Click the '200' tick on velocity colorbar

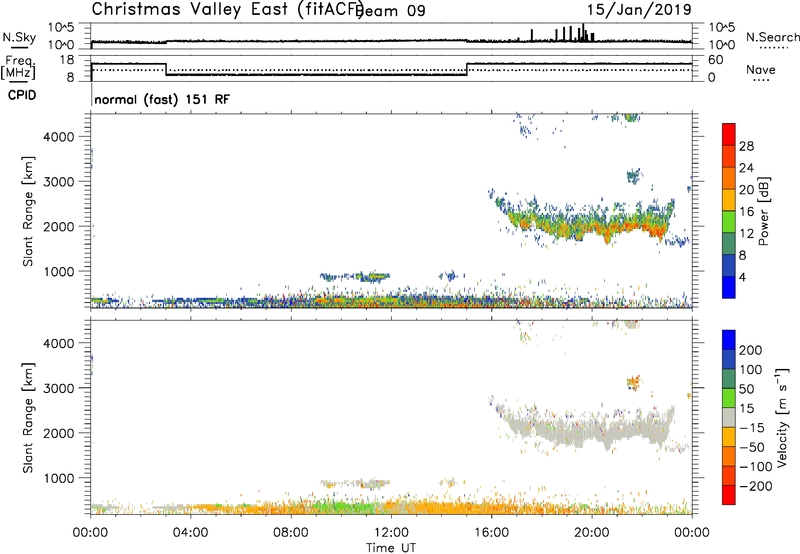tap(751, 350)
